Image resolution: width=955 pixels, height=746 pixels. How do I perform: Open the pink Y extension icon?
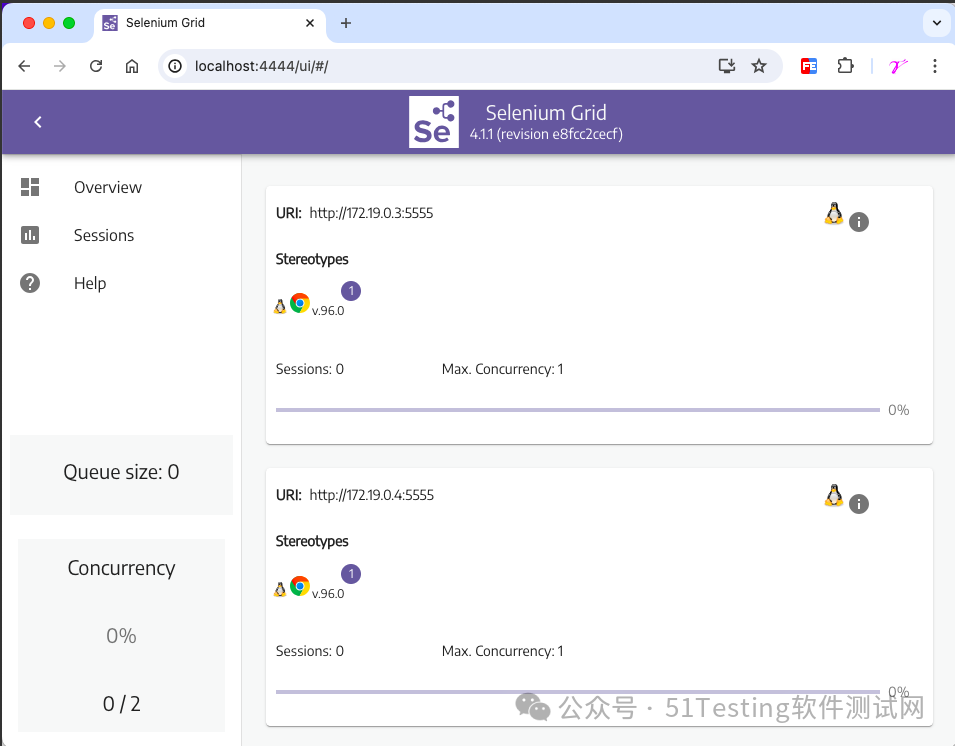[898, 66]
